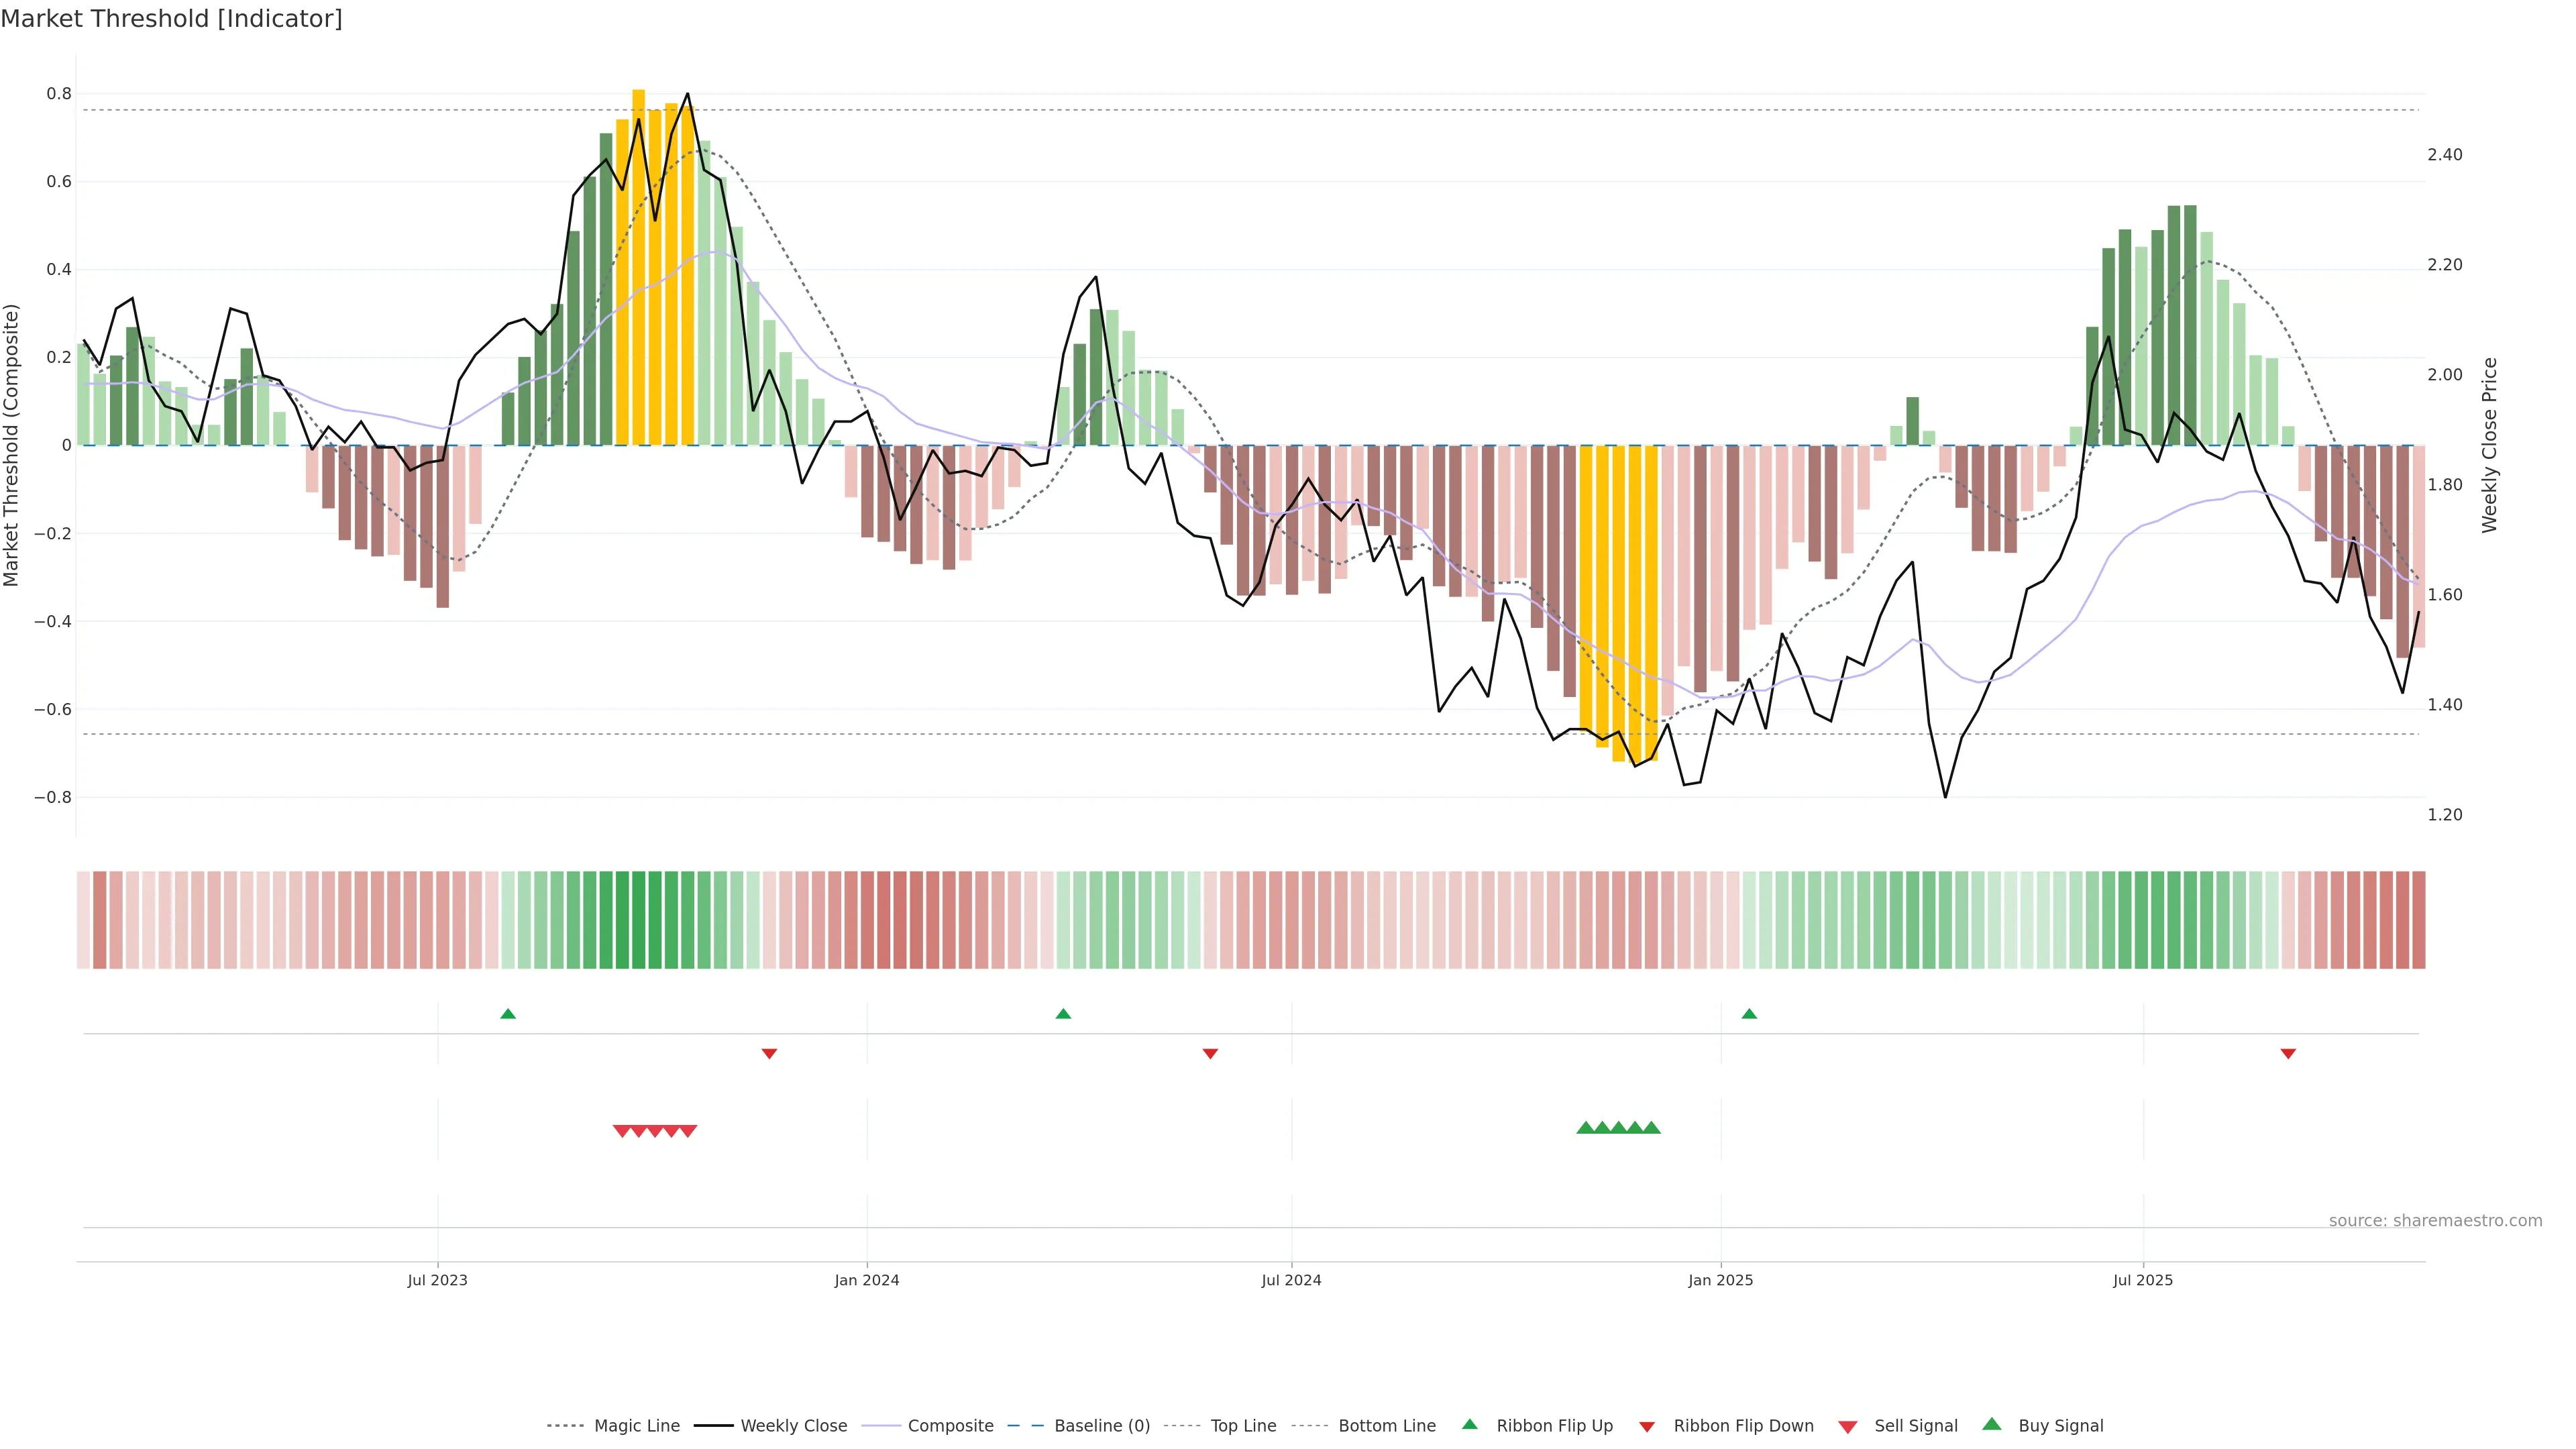This screenshot has width=2576, height=1449.
Task: Click the green ribbon flip up marker after Jan 2025
Action: click(x=1749, y=1014)
